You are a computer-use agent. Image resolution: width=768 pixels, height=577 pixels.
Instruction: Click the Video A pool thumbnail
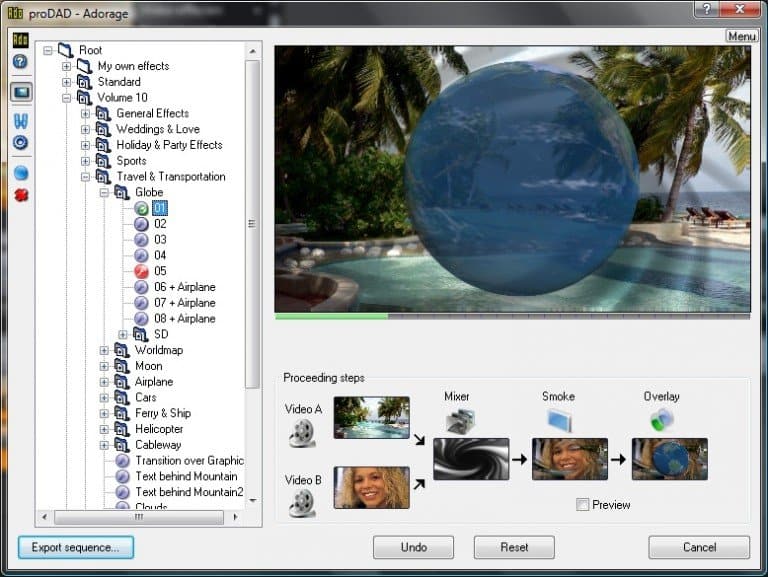[372, 417]
